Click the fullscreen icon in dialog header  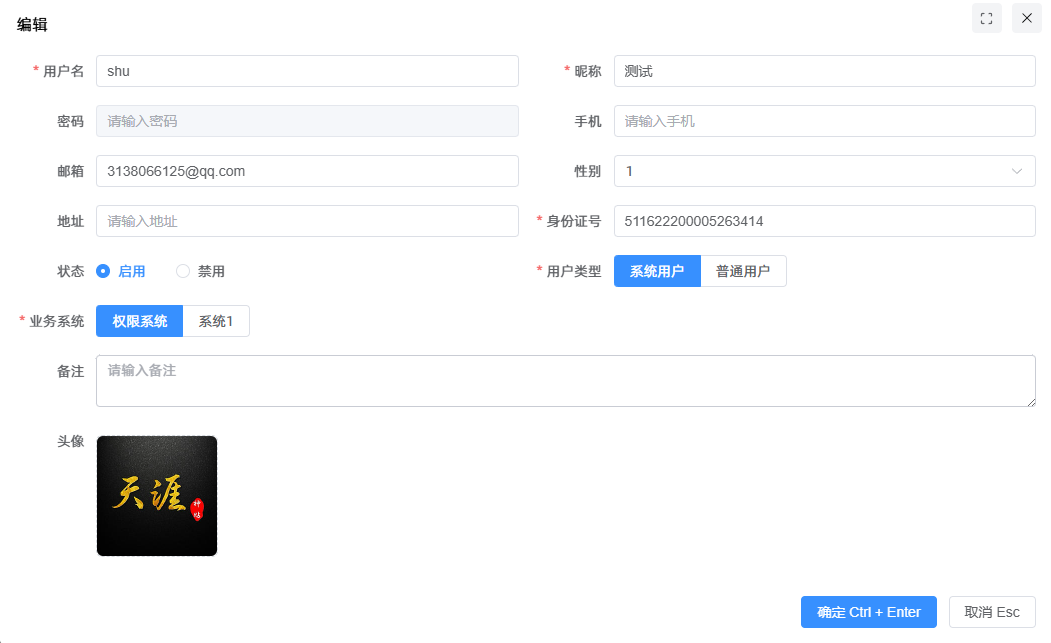(x=986, y=18)
